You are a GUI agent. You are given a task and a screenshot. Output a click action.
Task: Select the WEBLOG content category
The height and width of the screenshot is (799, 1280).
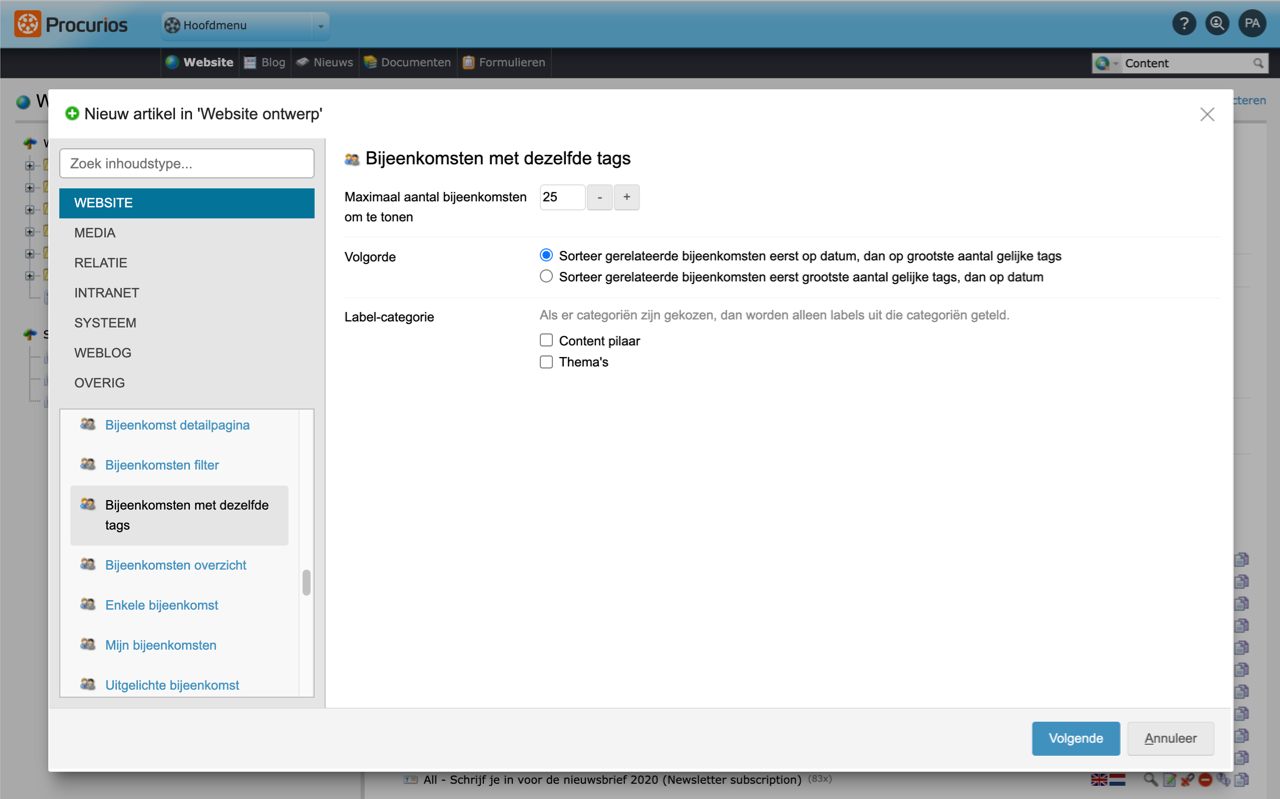coord(187,353)
